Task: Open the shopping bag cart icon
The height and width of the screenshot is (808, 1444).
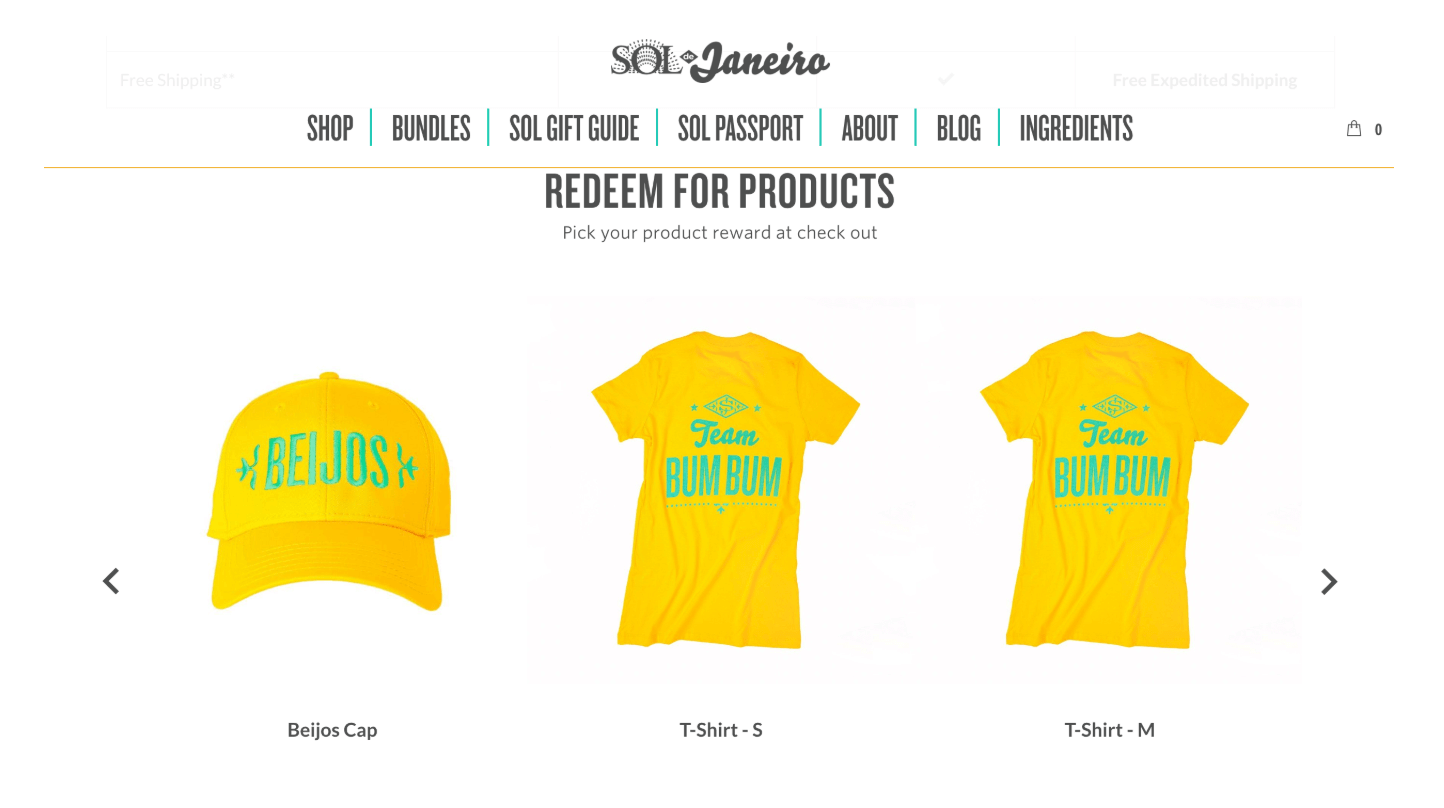Action: point(1354,128)
